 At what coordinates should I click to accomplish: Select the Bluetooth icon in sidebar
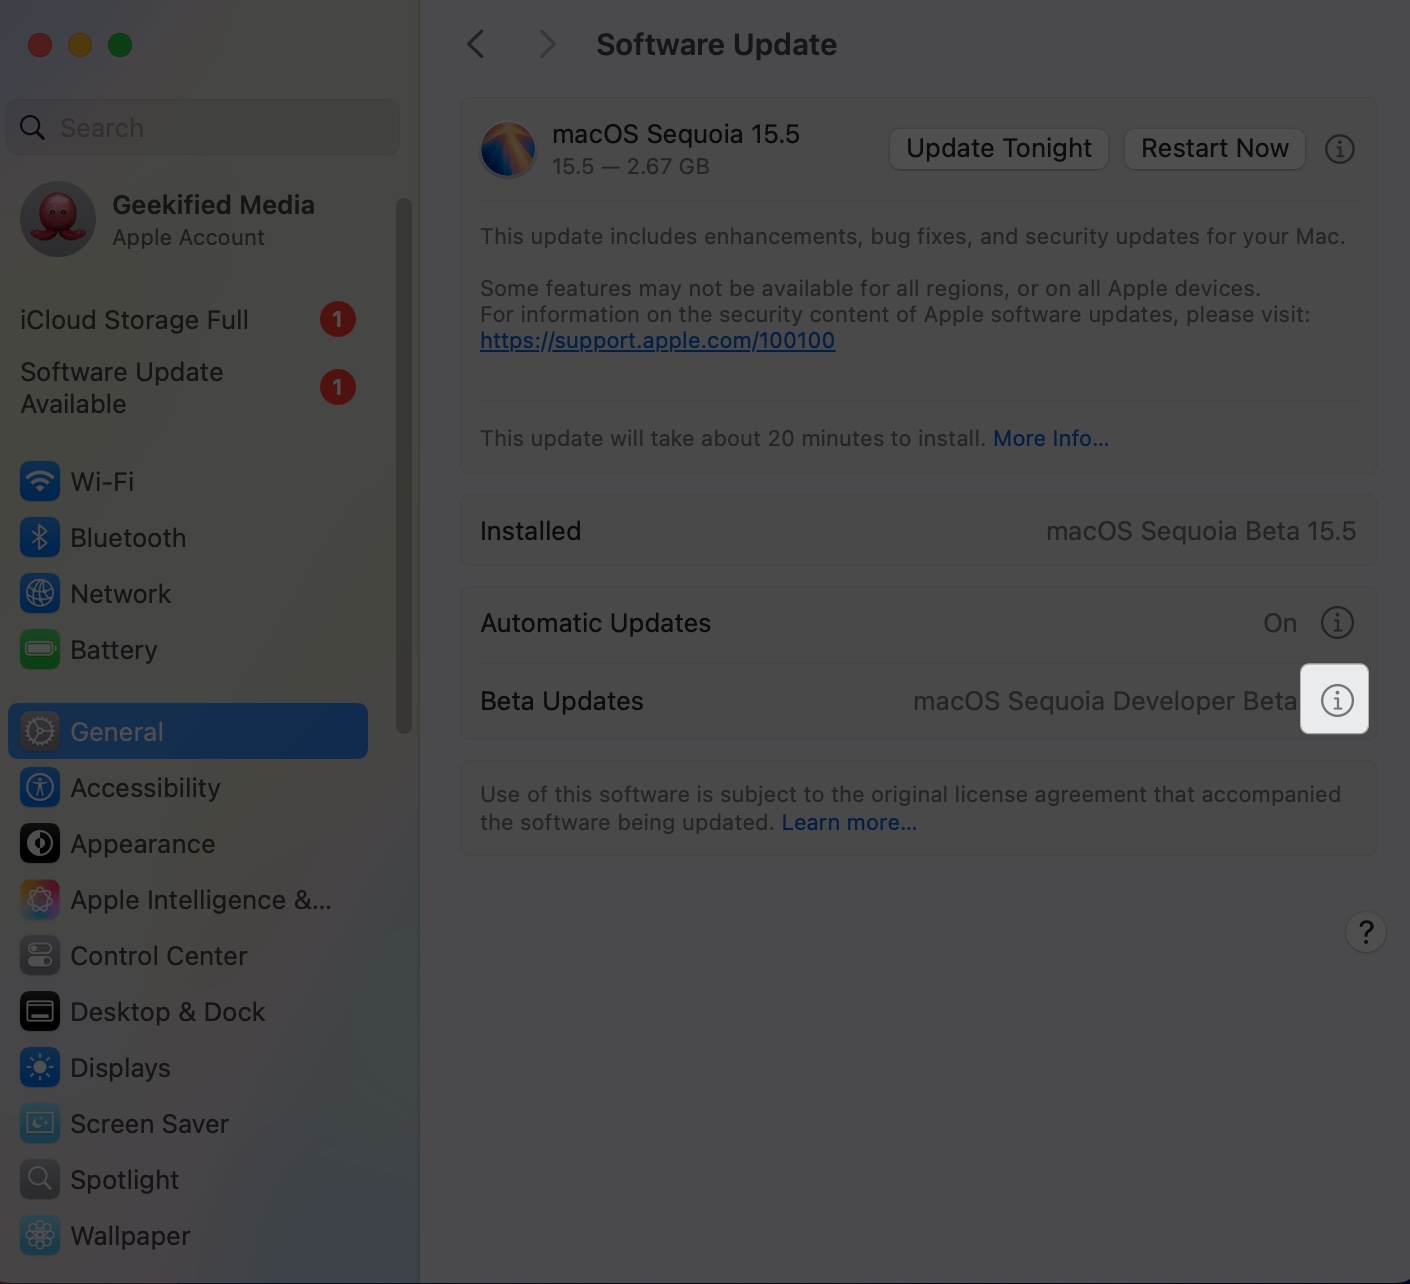point(39,537)
